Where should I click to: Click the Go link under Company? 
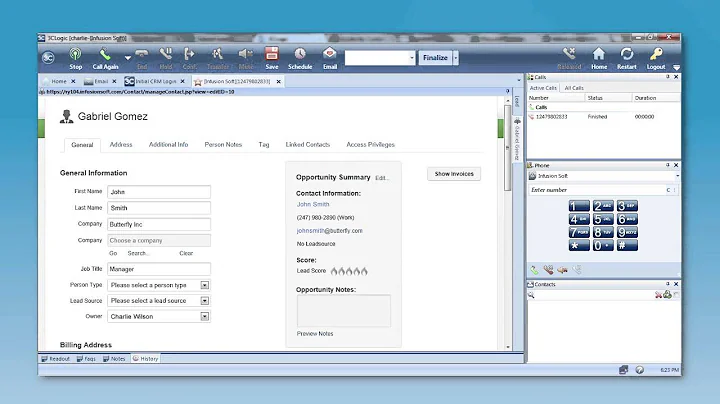click(x=113, y=253)
